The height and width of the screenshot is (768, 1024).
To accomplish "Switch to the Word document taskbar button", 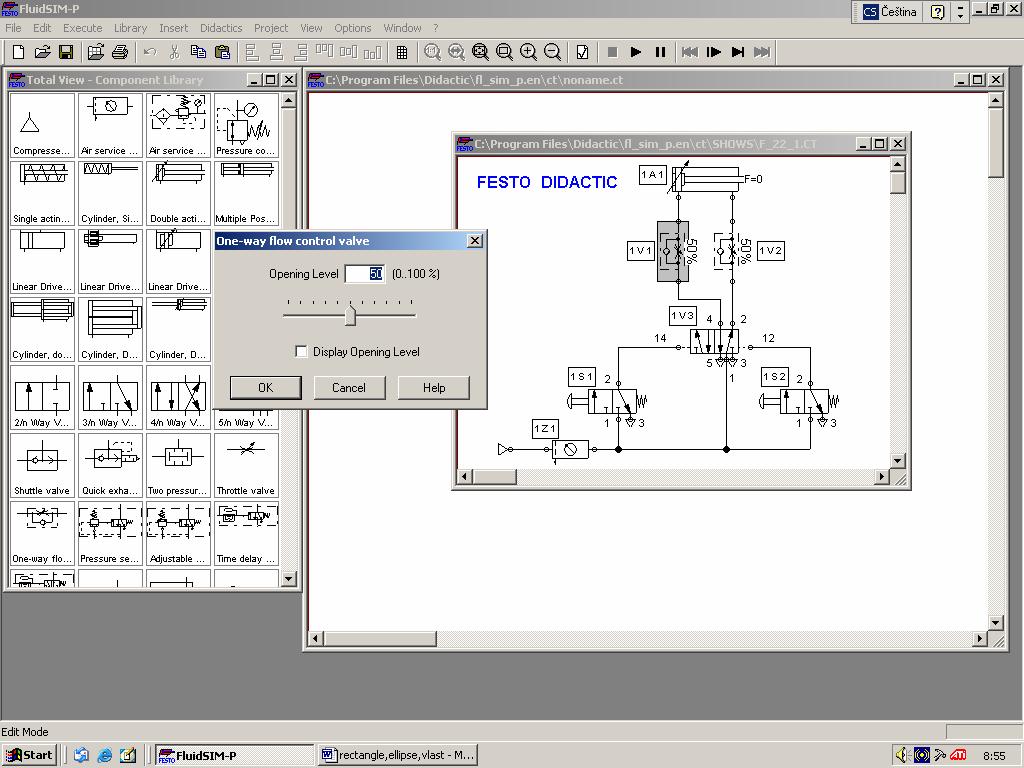I will pos(398,756).
